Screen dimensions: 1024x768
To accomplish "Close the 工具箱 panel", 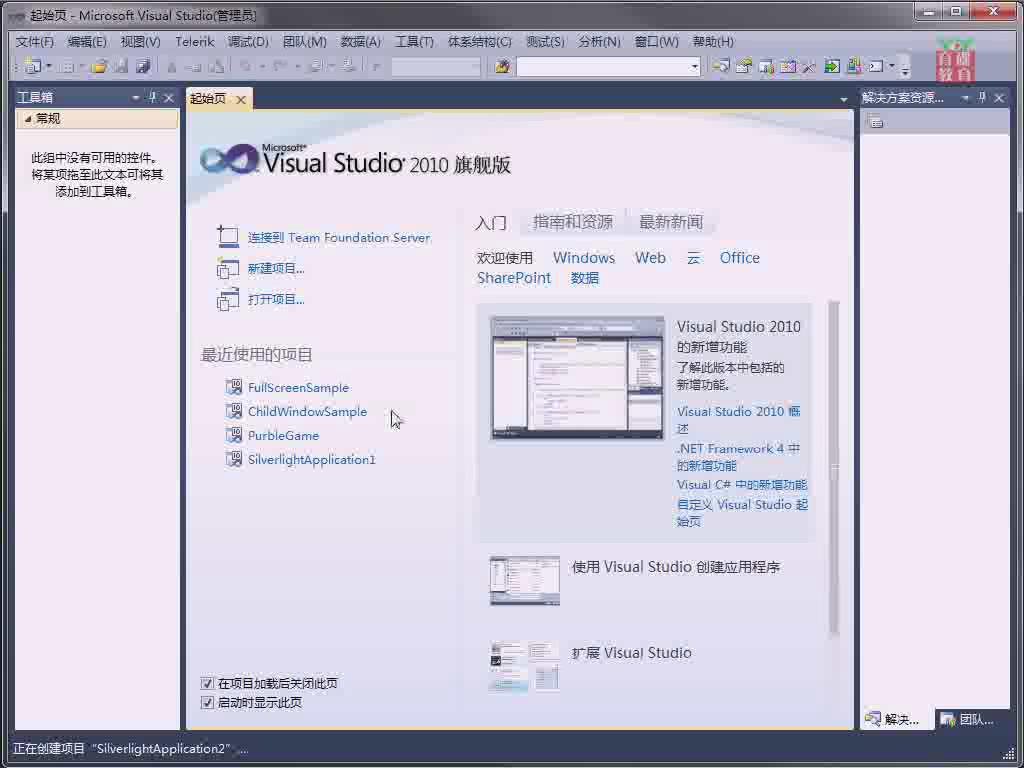I will [x=169, y=97].
